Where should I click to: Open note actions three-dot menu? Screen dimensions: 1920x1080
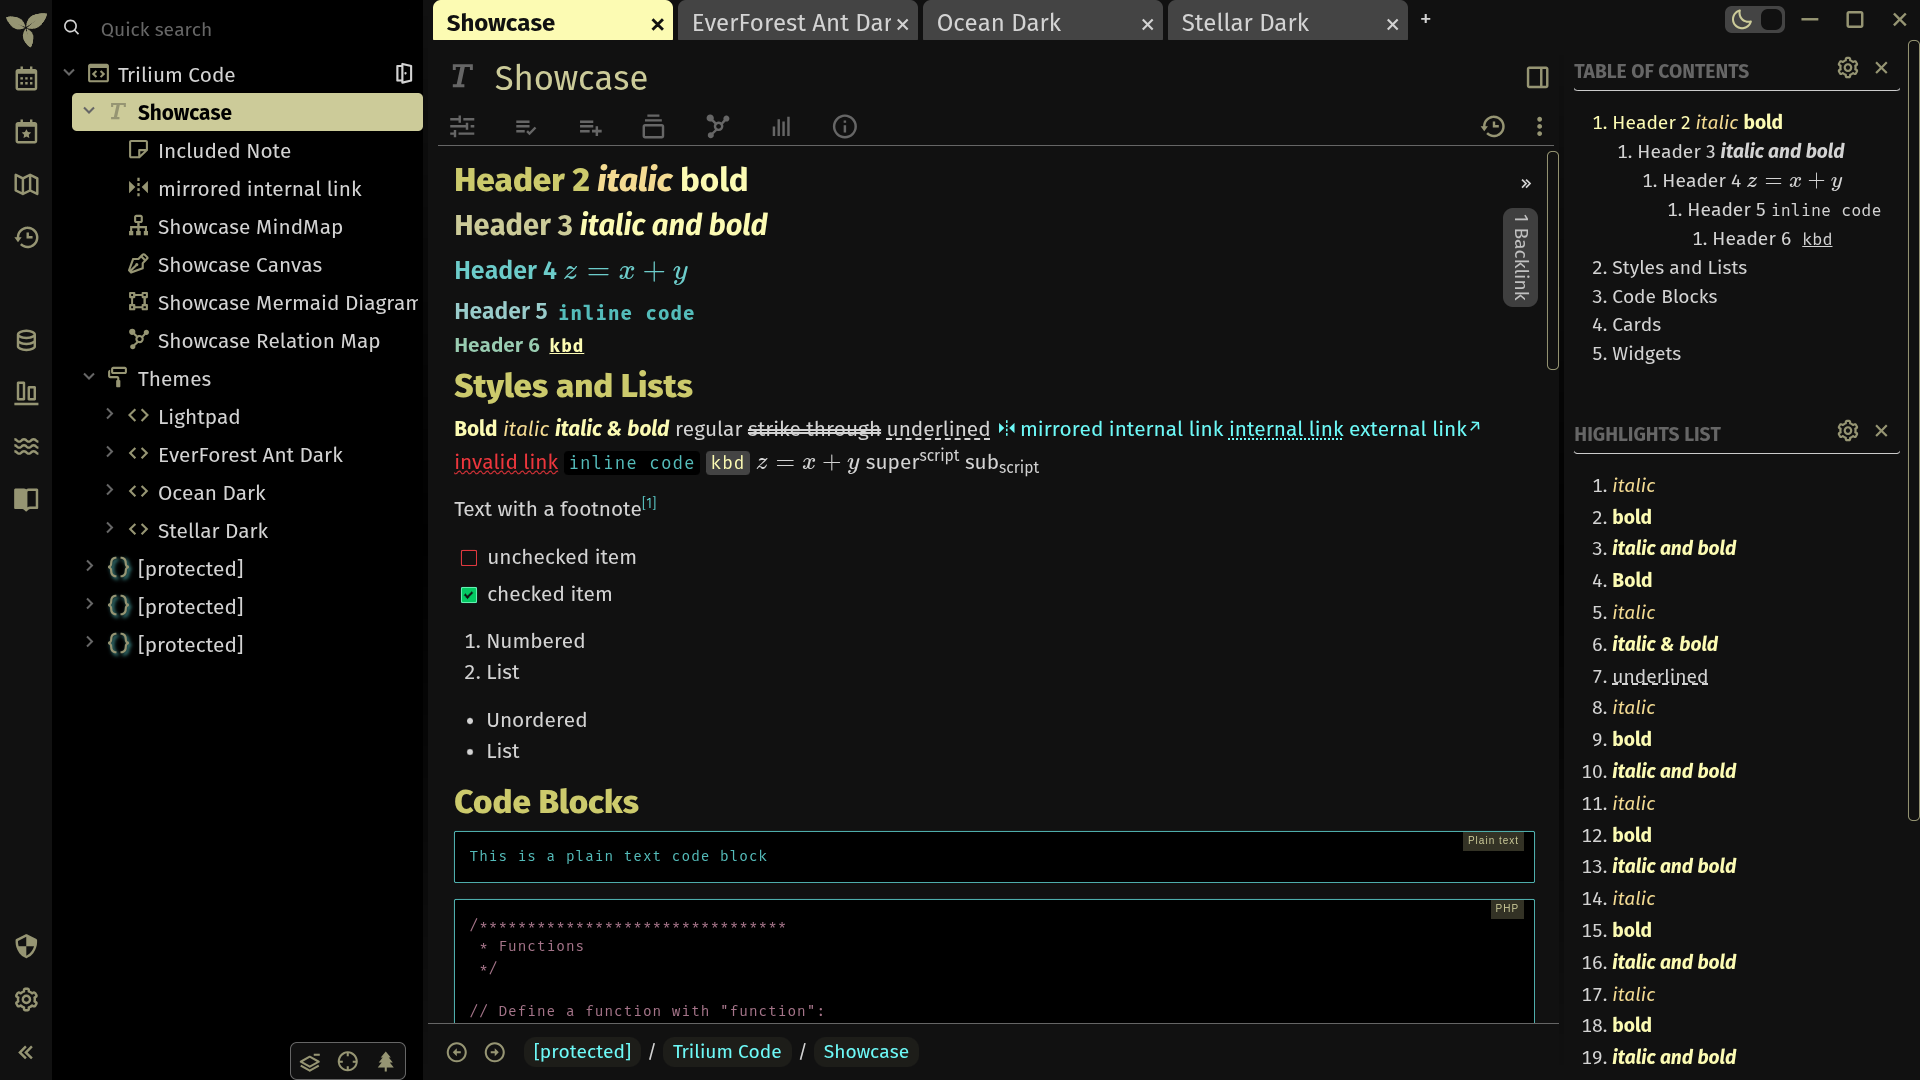(1539, 126)
